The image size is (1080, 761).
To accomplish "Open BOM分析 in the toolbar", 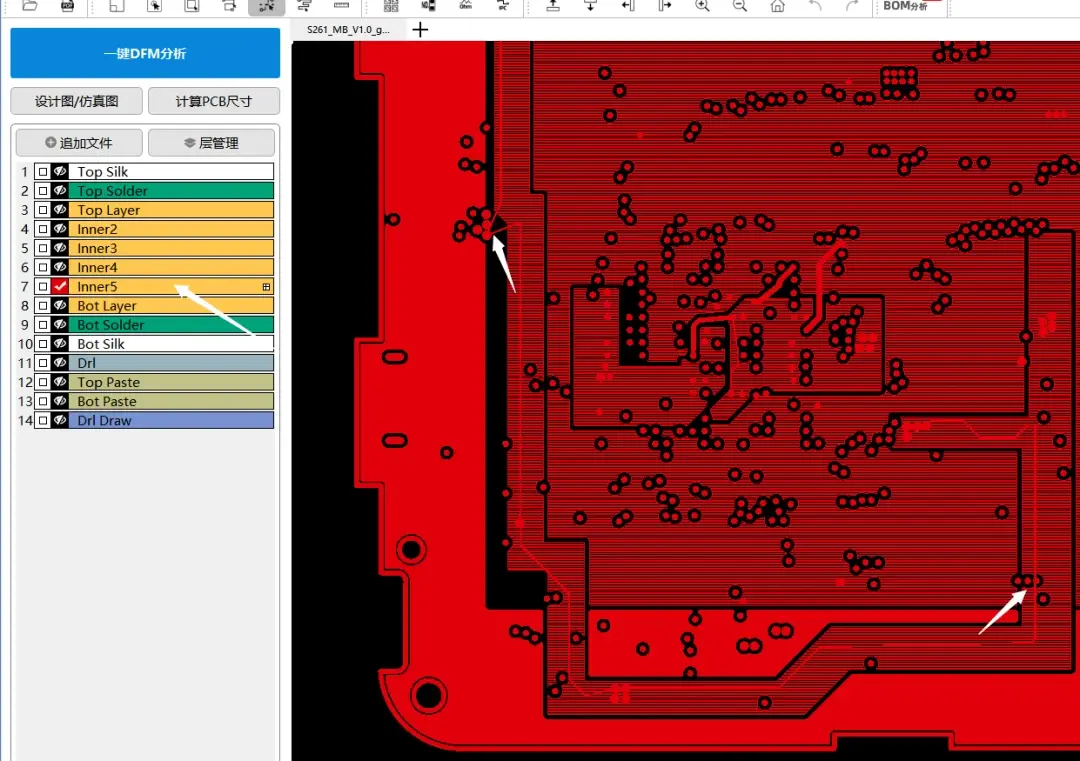I will click(x=906, y=6).
